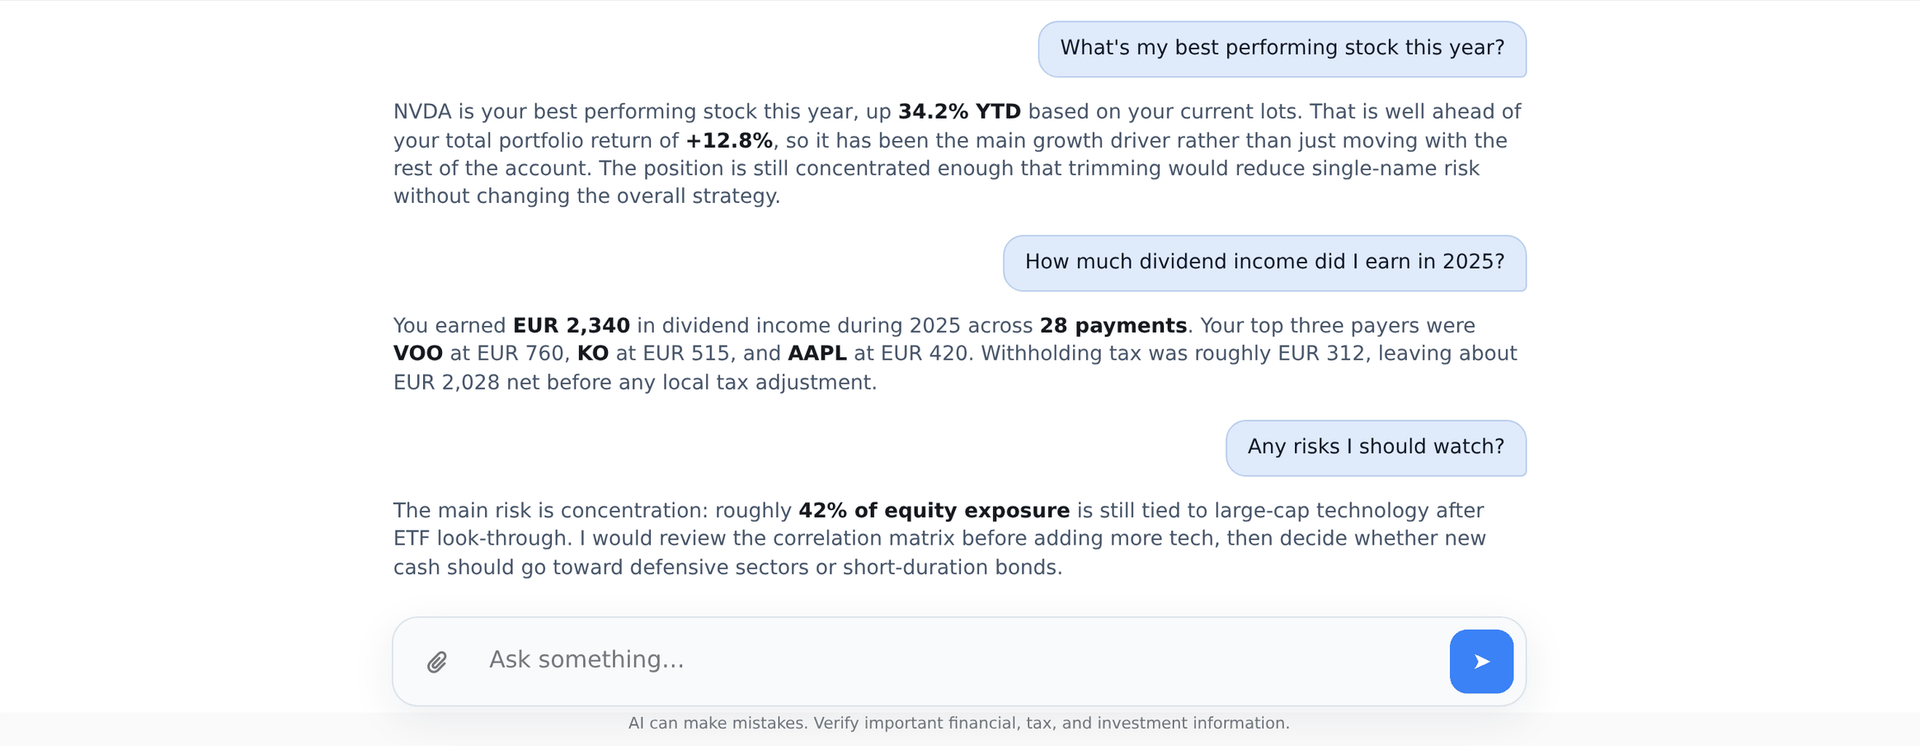Click the withholding tax EUR 312 sentence

coord(955,368)
